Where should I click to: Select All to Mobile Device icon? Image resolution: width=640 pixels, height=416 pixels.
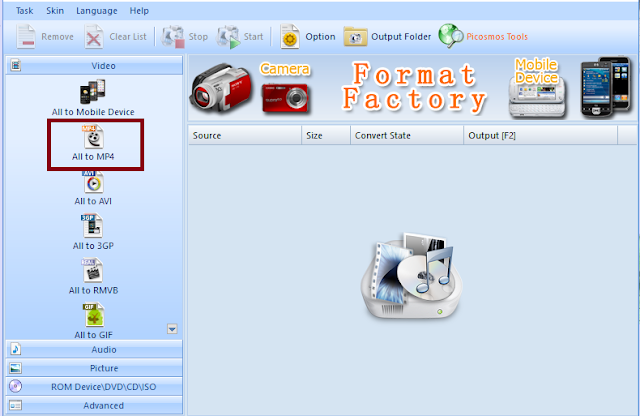(93, 91)
